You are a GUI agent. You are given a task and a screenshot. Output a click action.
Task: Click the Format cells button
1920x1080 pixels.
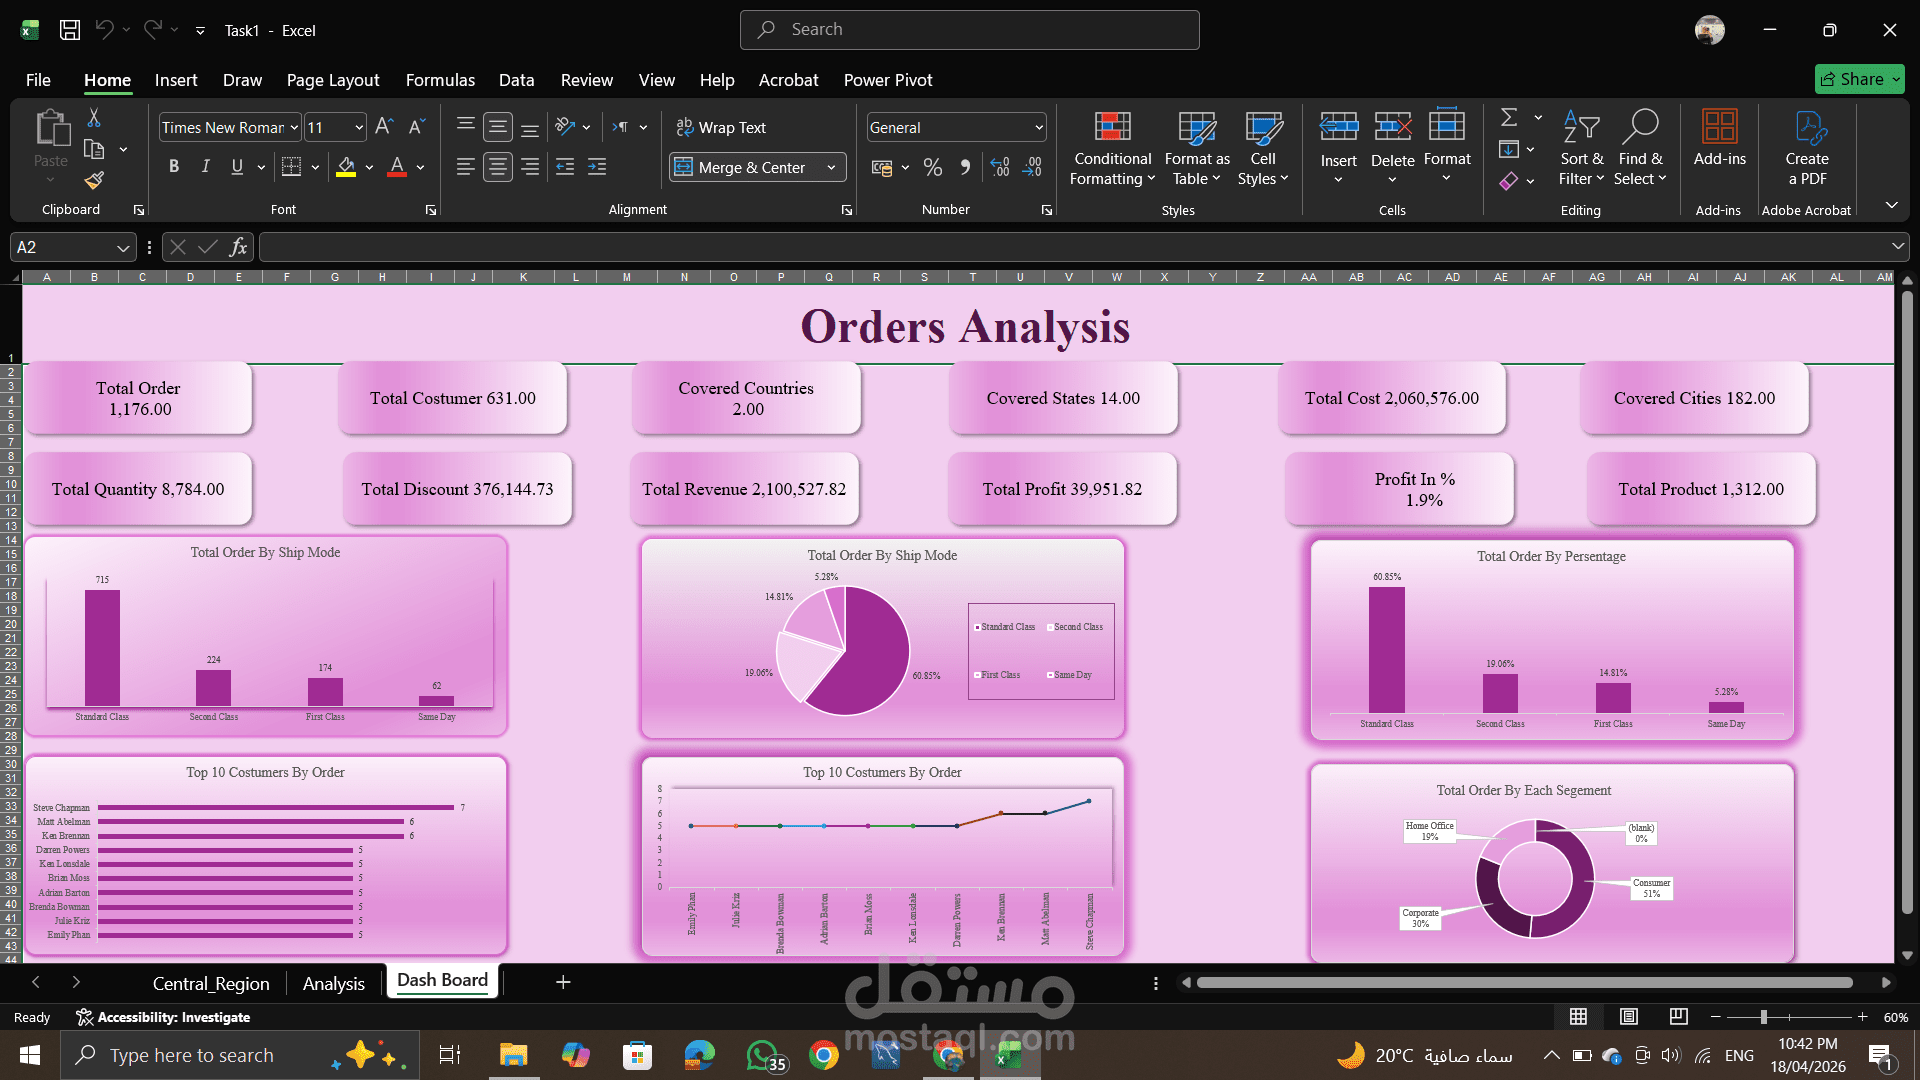click(x=1447, y=148)
